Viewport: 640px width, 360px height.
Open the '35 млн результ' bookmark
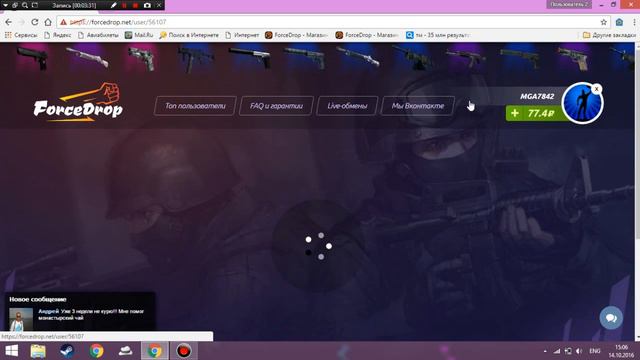click(x=438, y=36)
